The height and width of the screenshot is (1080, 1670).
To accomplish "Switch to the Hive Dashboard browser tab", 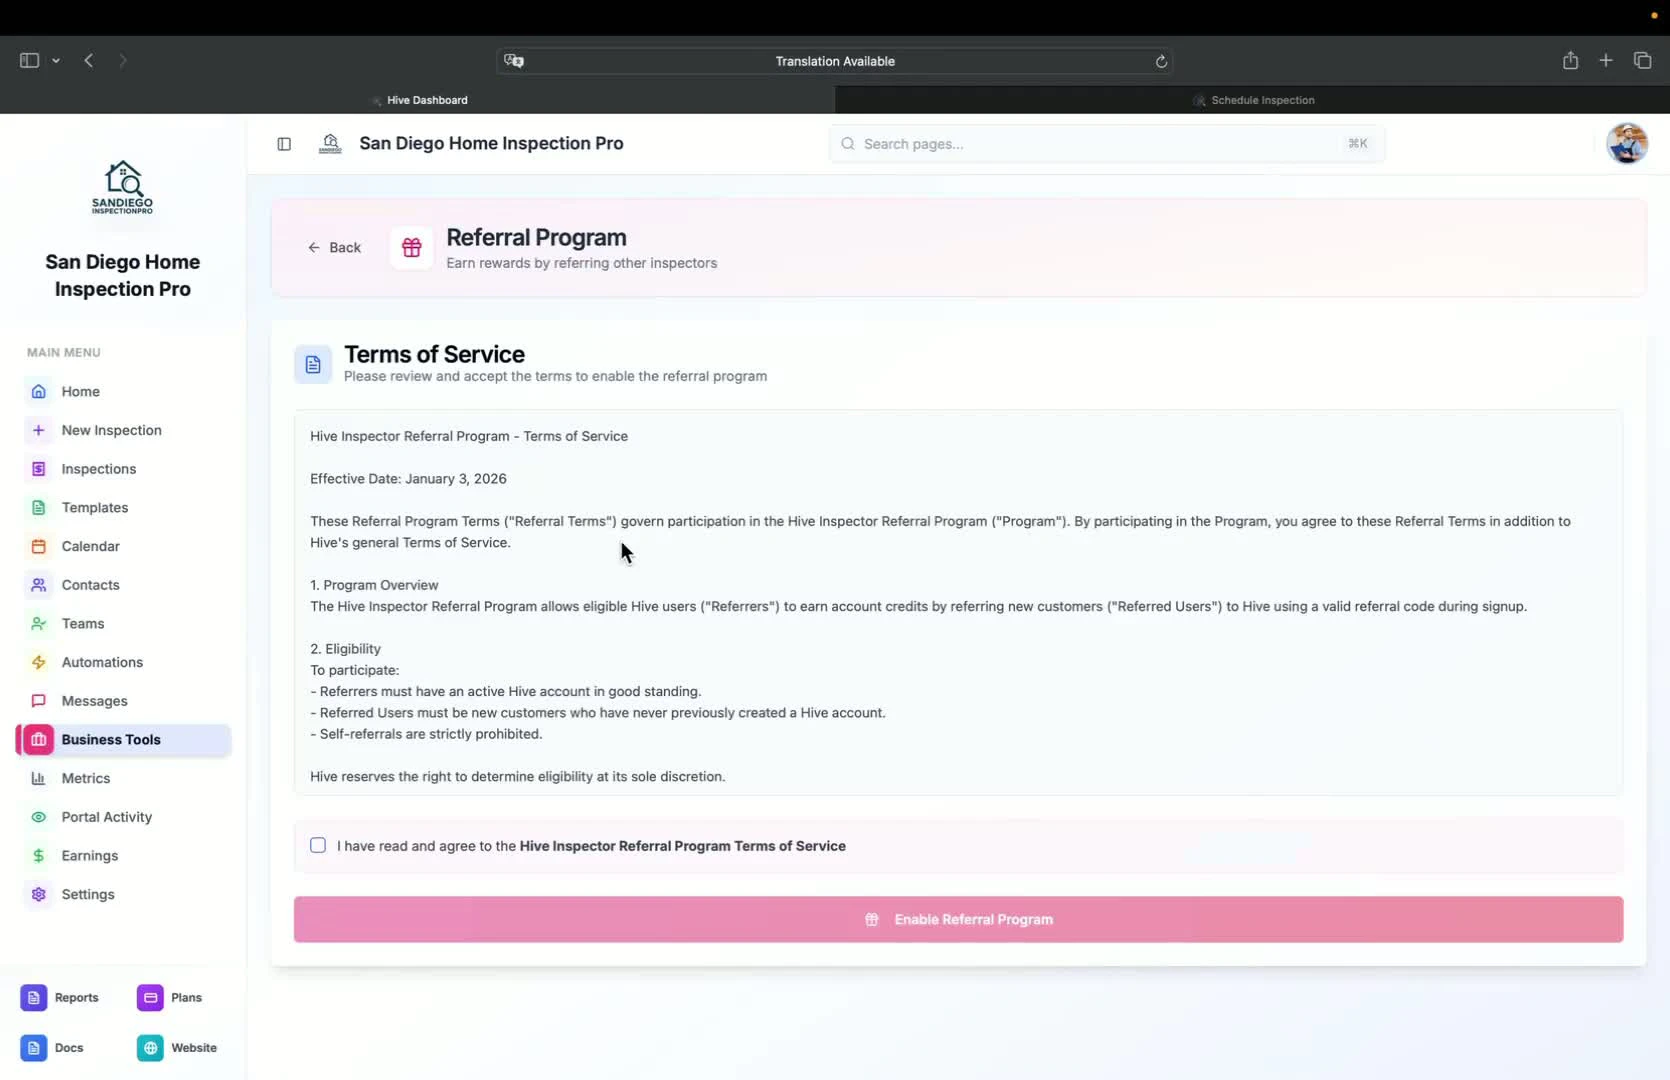I will point(418,100).
